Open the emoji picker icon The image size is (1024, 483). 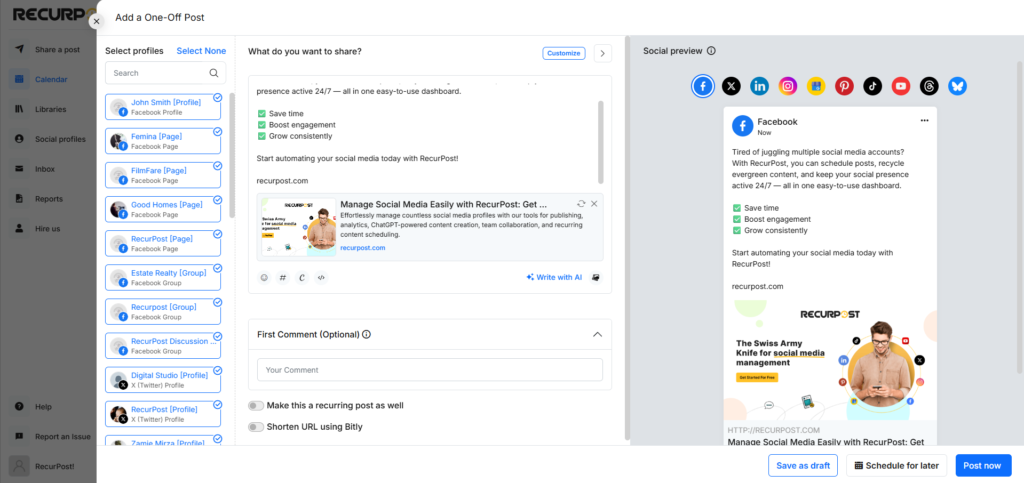coord(264,277)
